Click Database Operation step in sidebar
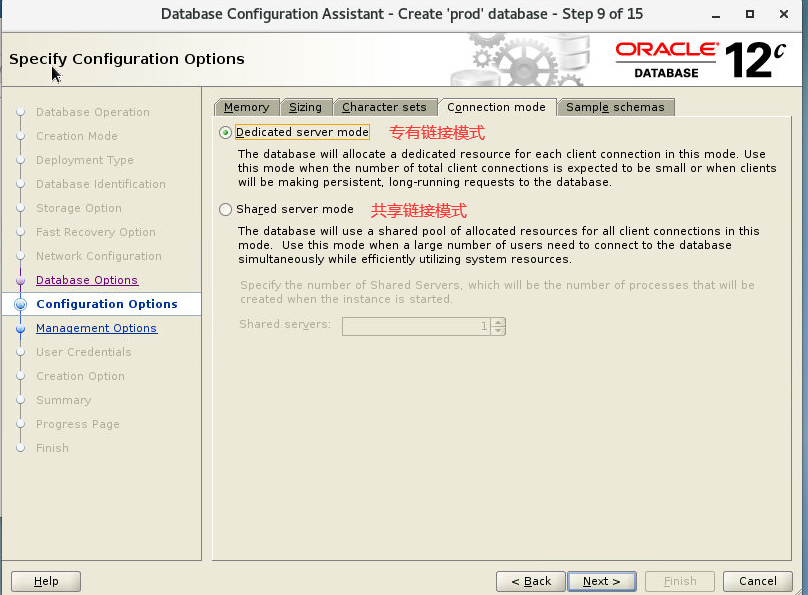Image resolution: width=808 pixels, height=595 pixels. click(x=93, y=112)
